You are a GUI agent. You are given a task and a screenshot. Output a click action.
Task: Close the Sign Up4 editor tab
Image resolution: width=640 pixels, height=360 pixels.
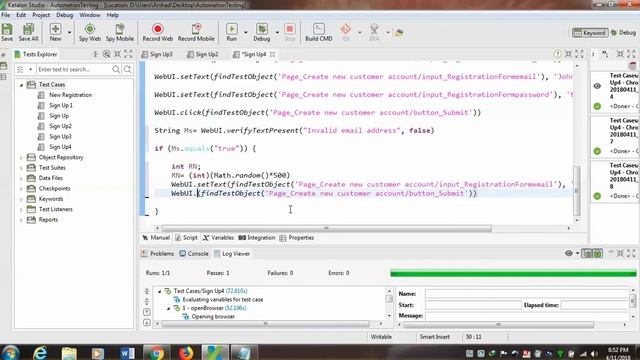(272, 54)
